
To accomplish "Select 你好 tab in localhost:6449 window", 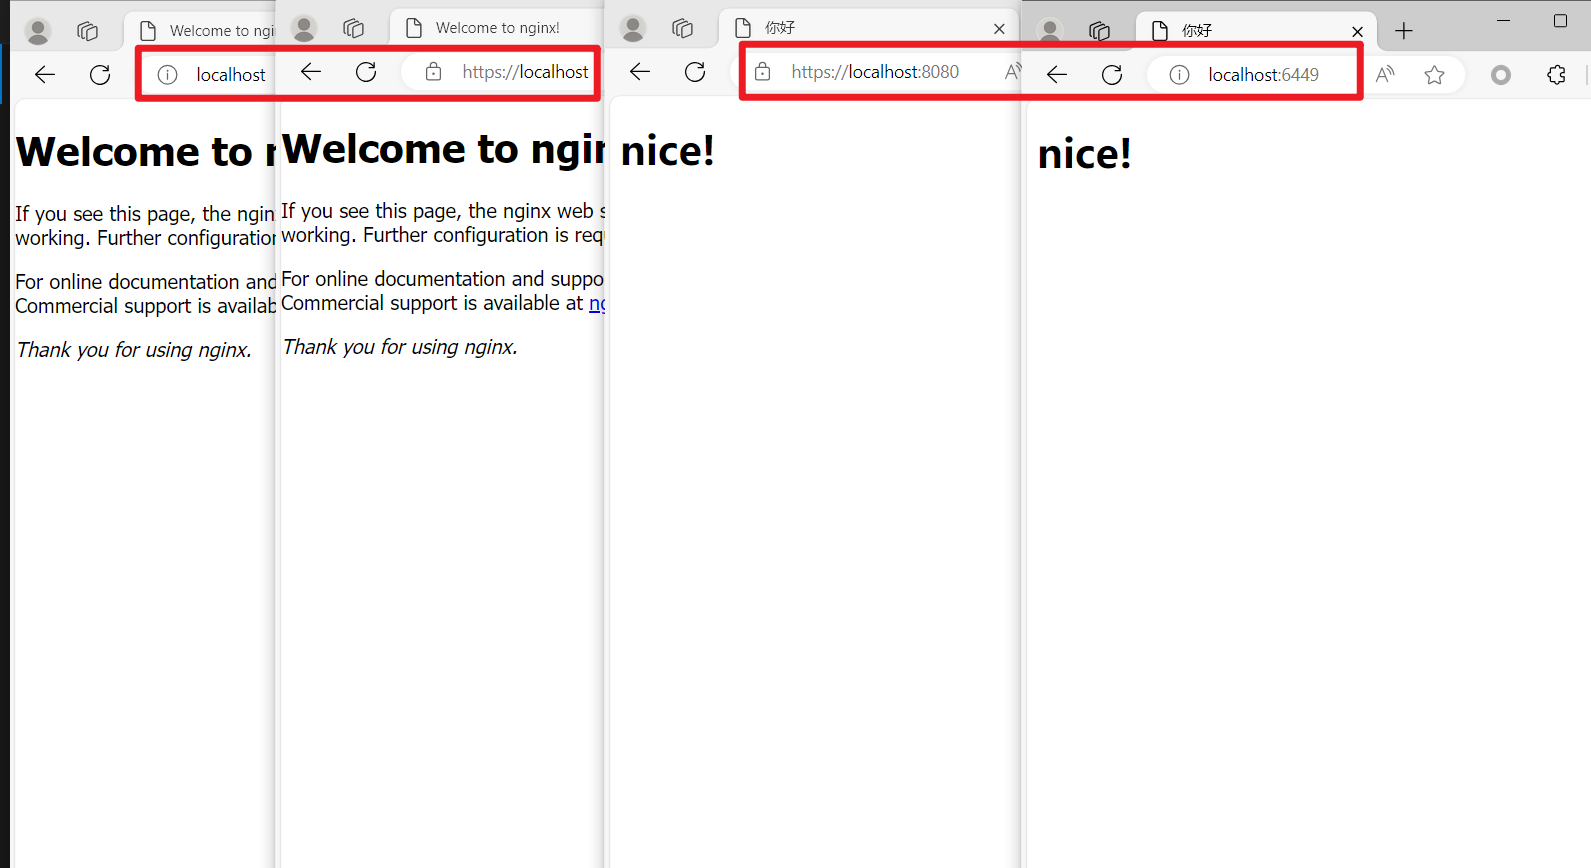I will point(1256,31).
